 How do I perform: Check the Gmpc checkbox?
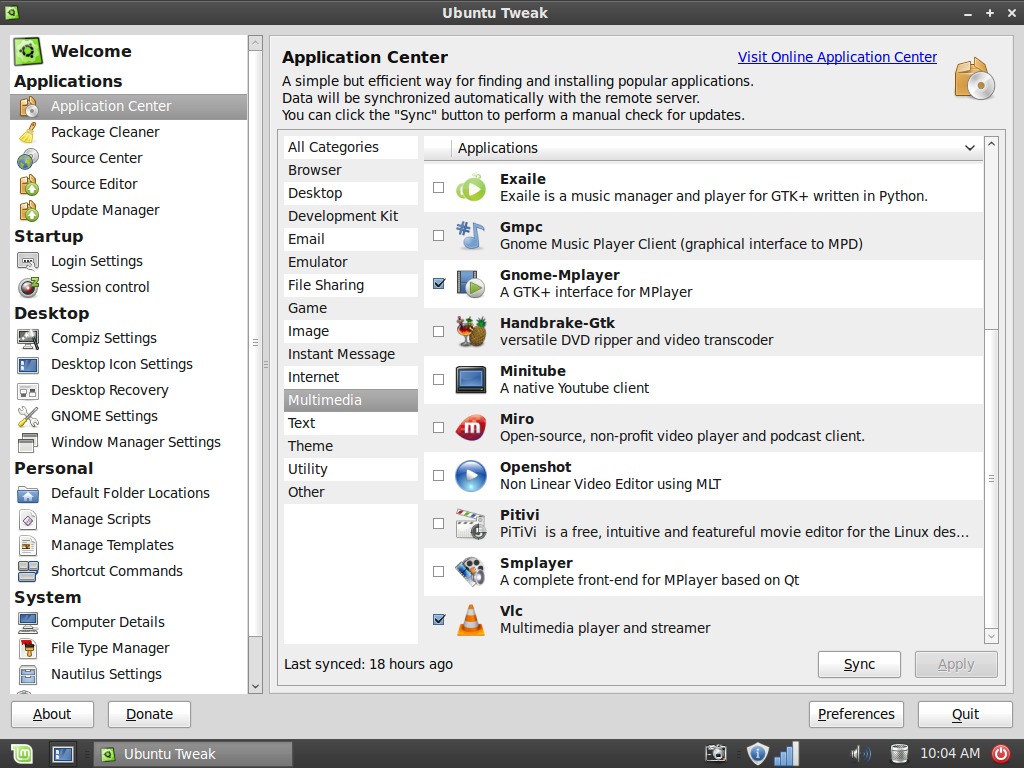[x=439, y=236]
